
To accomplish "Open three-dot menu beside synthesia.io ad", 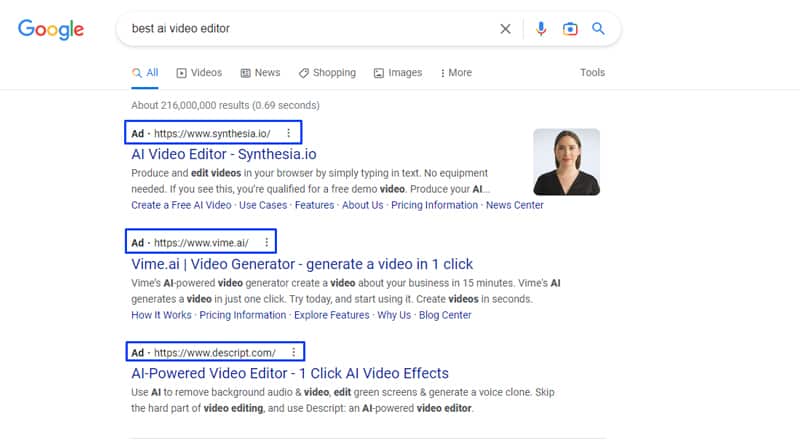I will [289, 133].
